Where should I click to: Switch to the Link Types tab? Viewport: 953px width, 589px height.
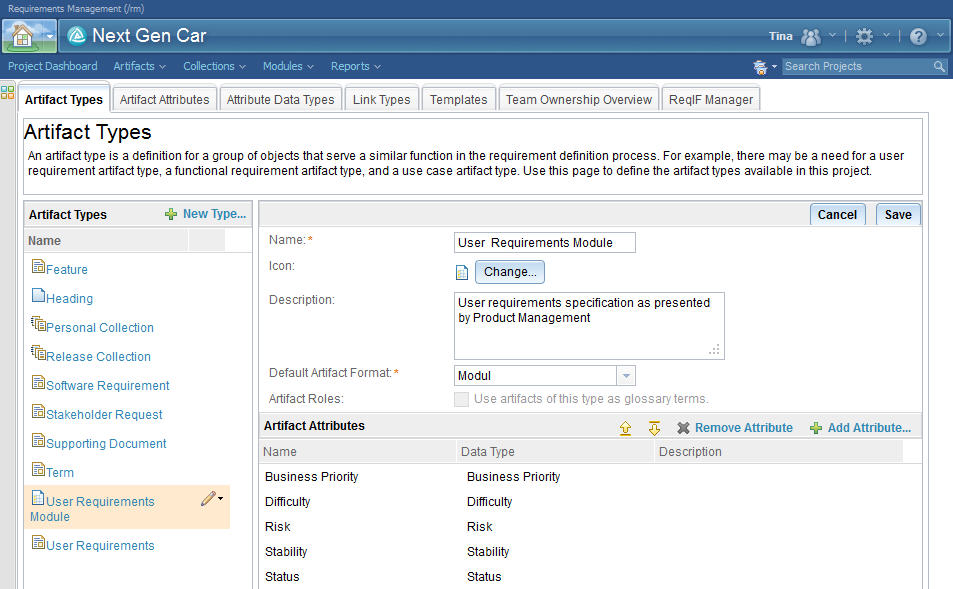click(x=381, y=100)
